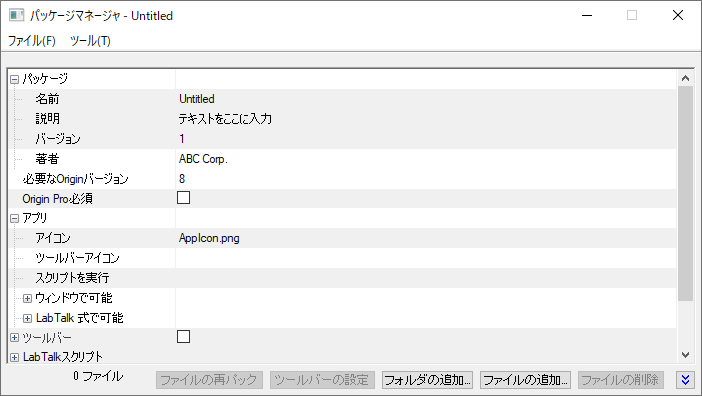Select the ツールバーアイコン row label
This screenshot has width=702, height=396.
(77, 258)
